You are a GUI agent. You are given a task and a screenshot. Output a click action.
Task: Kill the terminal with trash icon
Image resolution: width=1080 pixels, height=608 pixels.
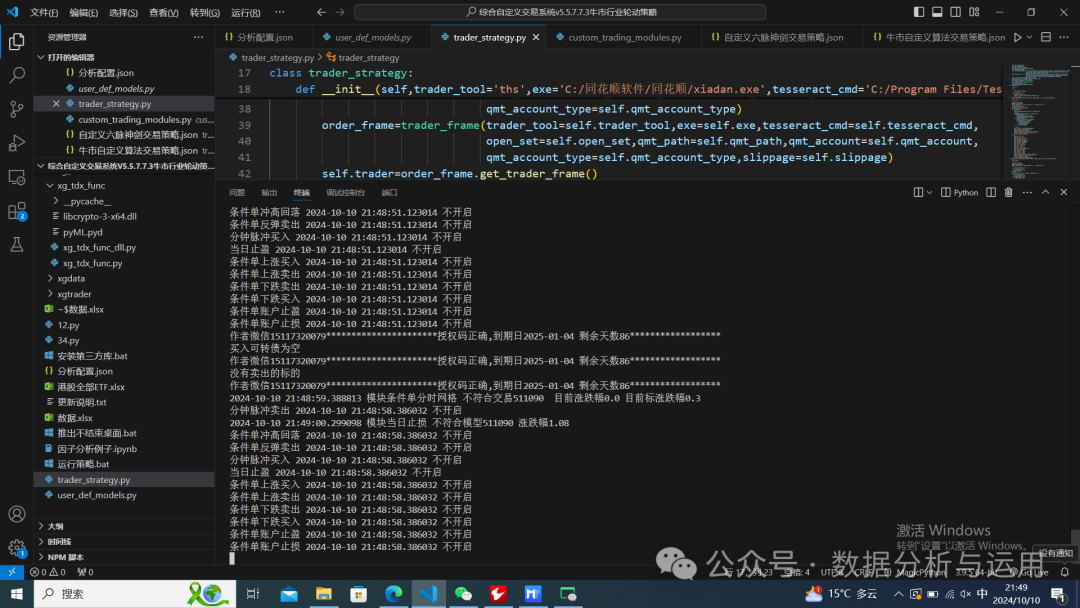pyautogui.click(x=1008, y=192)
